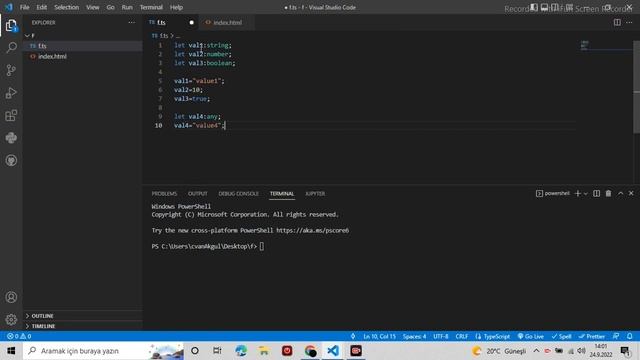Open the File menu

24,7
